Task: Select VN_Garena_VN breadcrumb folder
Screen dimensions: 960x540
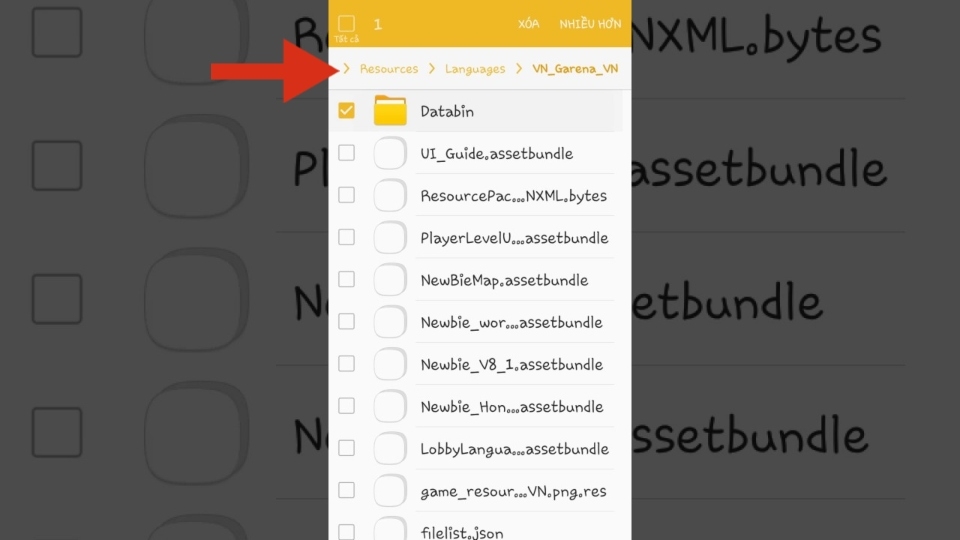Action: coord(575,69)
